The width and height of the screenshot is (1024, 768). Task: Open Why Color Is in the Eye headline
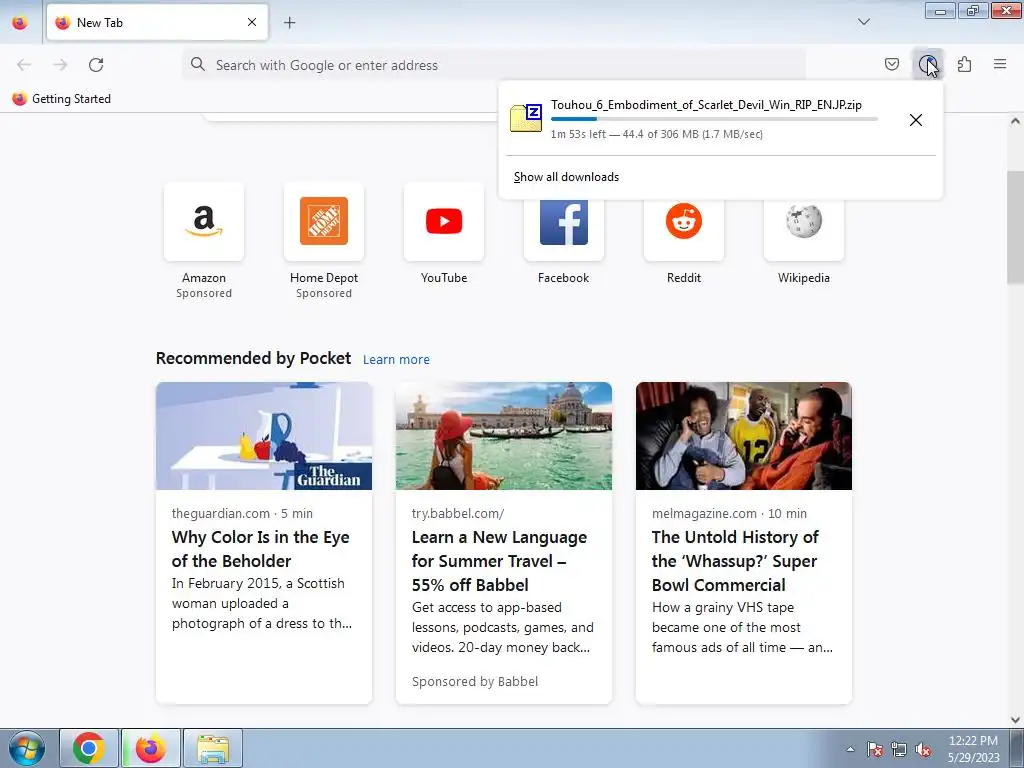coord(261,549)
